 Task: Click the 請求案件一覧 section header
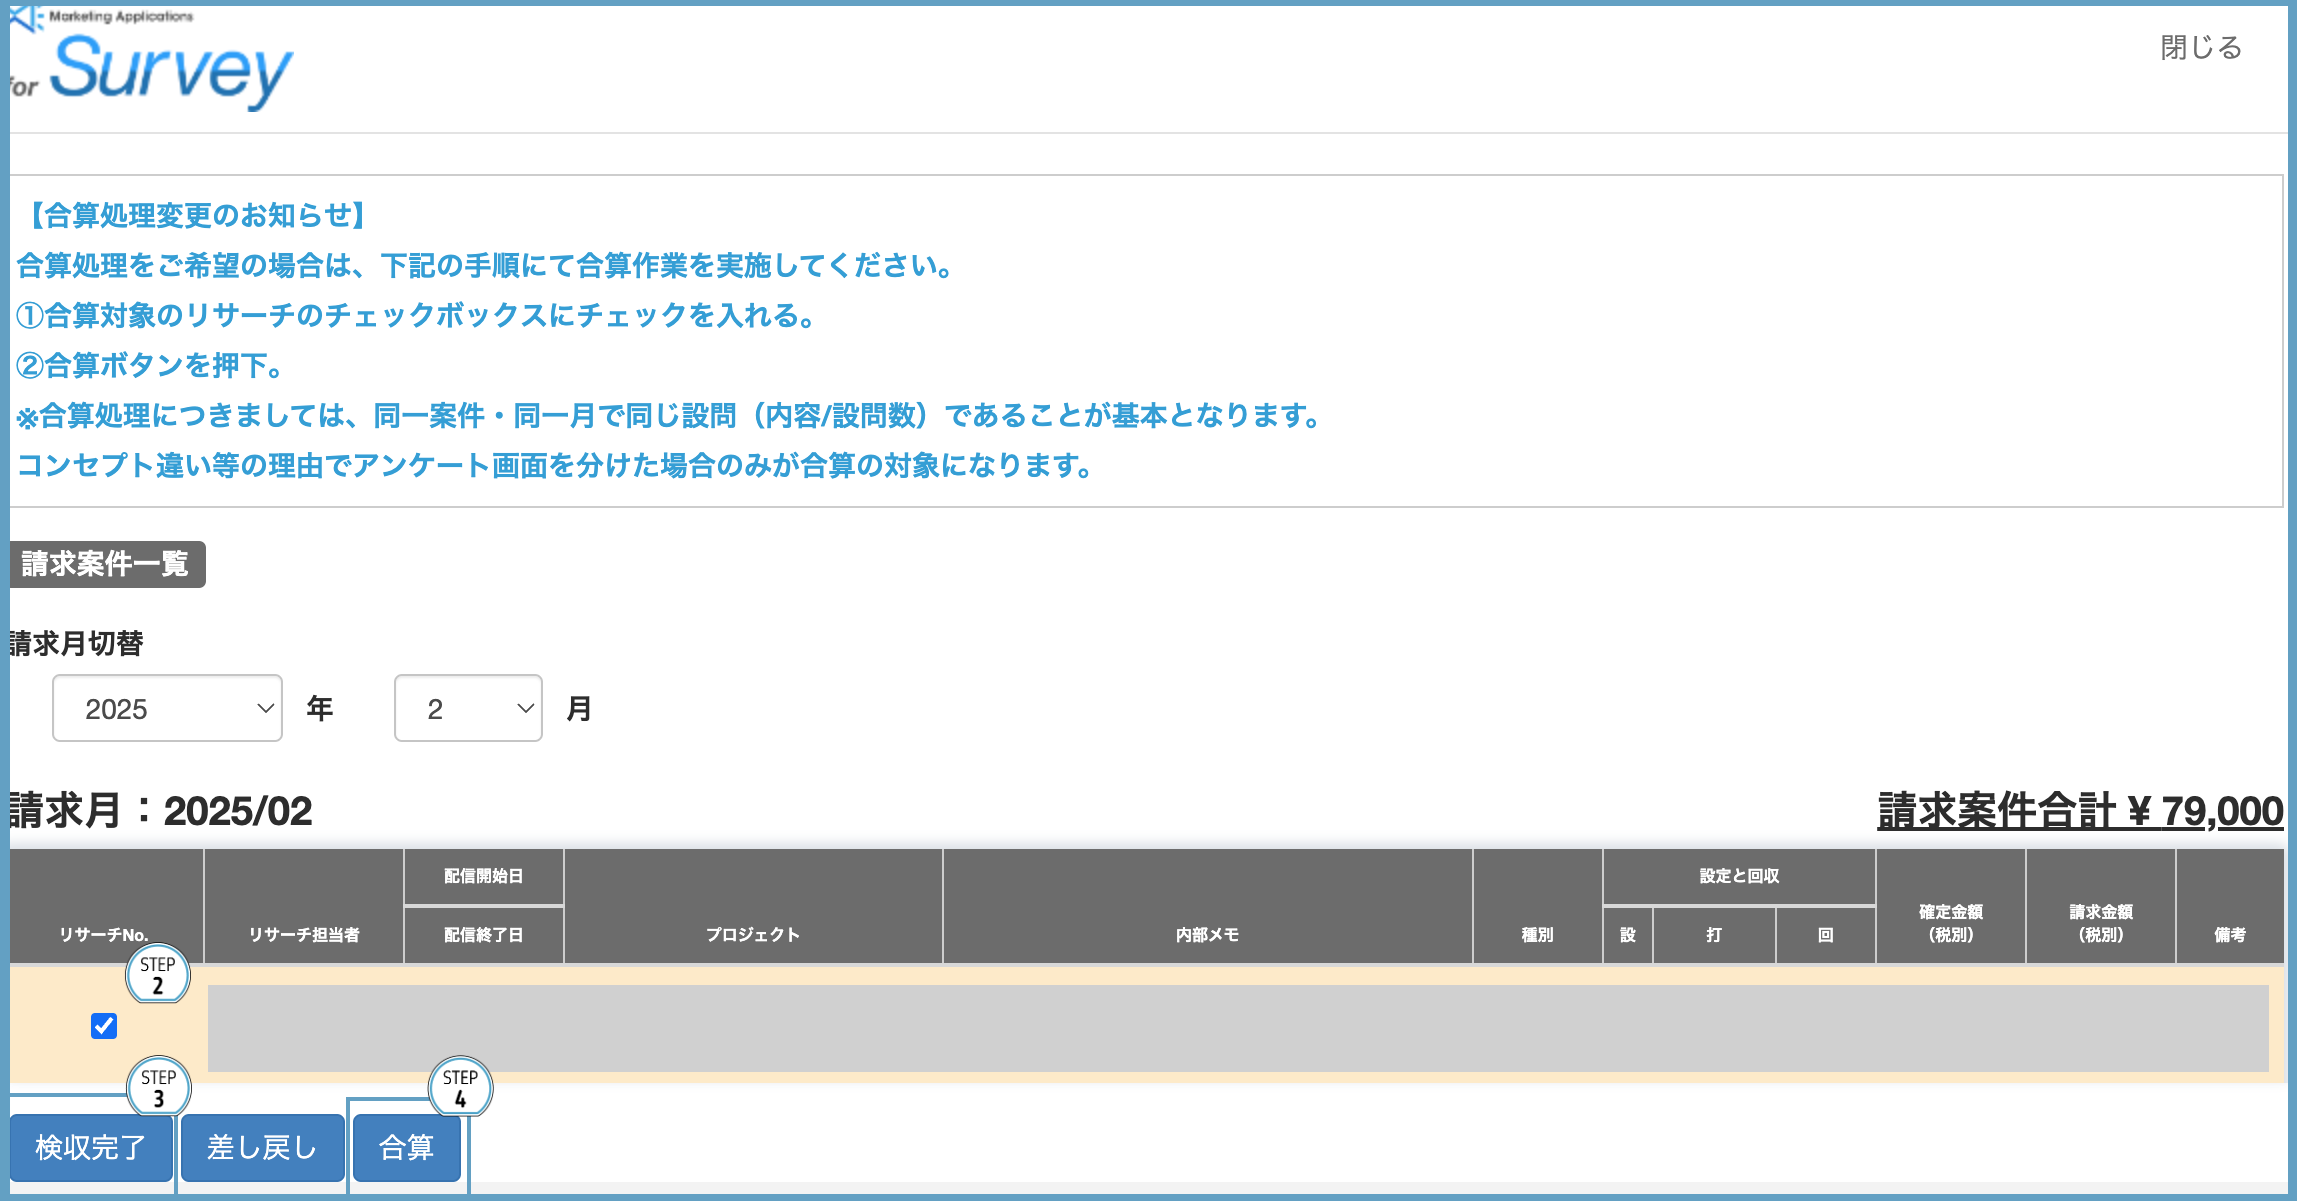tap(104, 564)
